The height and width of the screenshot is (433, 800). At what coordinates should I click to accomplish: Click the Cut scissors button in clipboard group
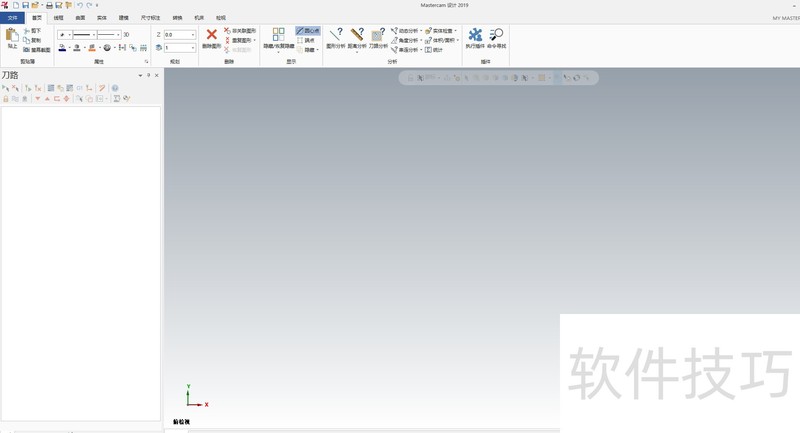(32, 31)
